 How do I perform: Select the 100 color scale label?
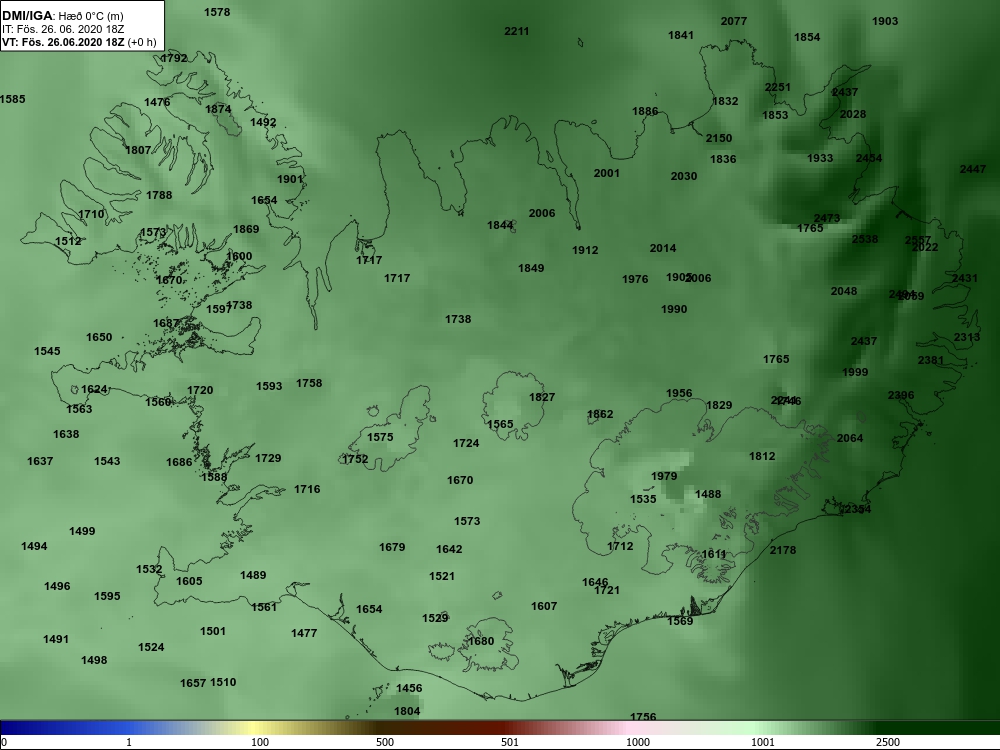point(260,742)
